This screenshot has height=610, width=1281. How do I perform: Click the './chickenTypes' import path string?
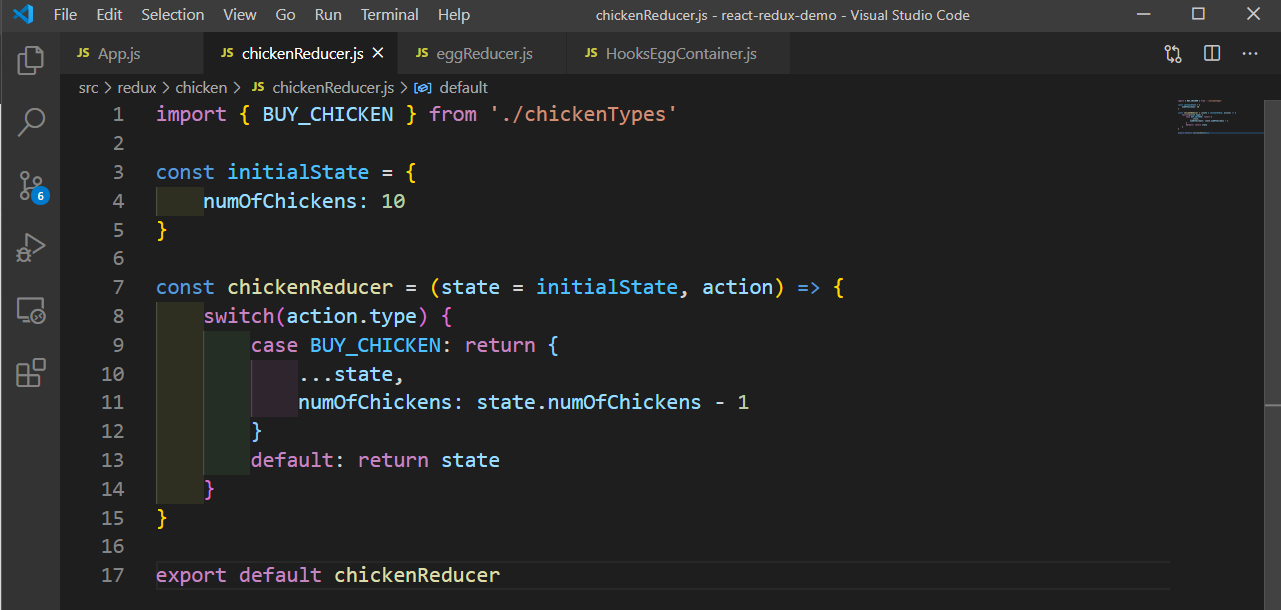[x=584, y=114]
